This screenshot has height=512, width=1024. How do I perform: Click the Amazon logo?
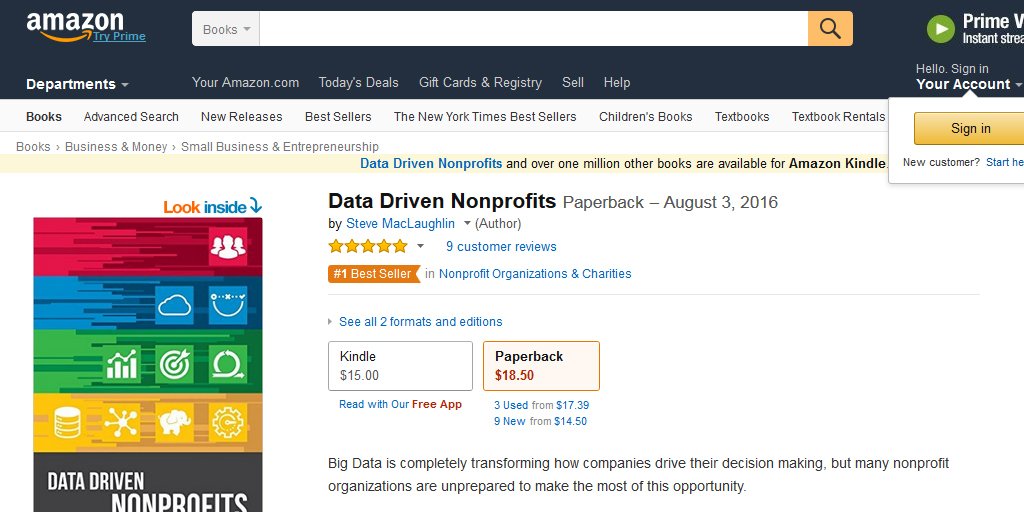[x=74, y=27]
